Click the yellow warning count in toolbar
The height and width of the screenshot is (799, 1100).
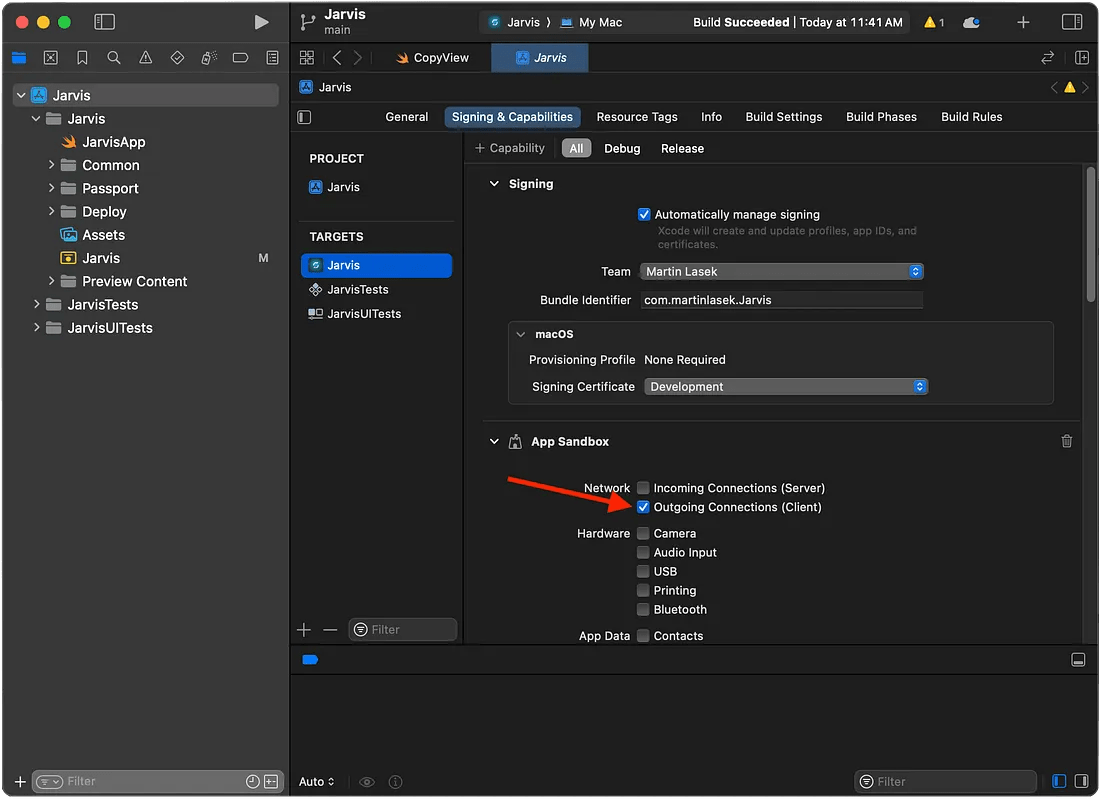point(934,22)
